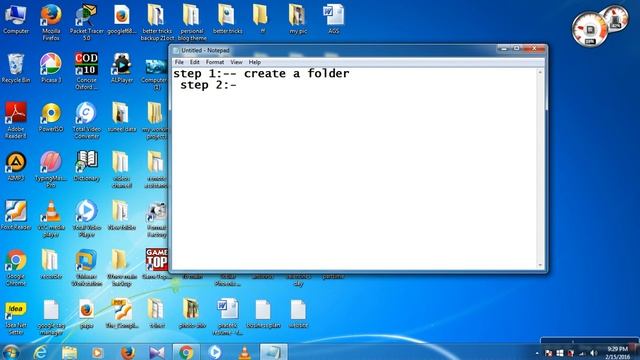This screenshot has height=360, width=640.
Task: Click the Notepad taskbar button
Action: [273, 352]
